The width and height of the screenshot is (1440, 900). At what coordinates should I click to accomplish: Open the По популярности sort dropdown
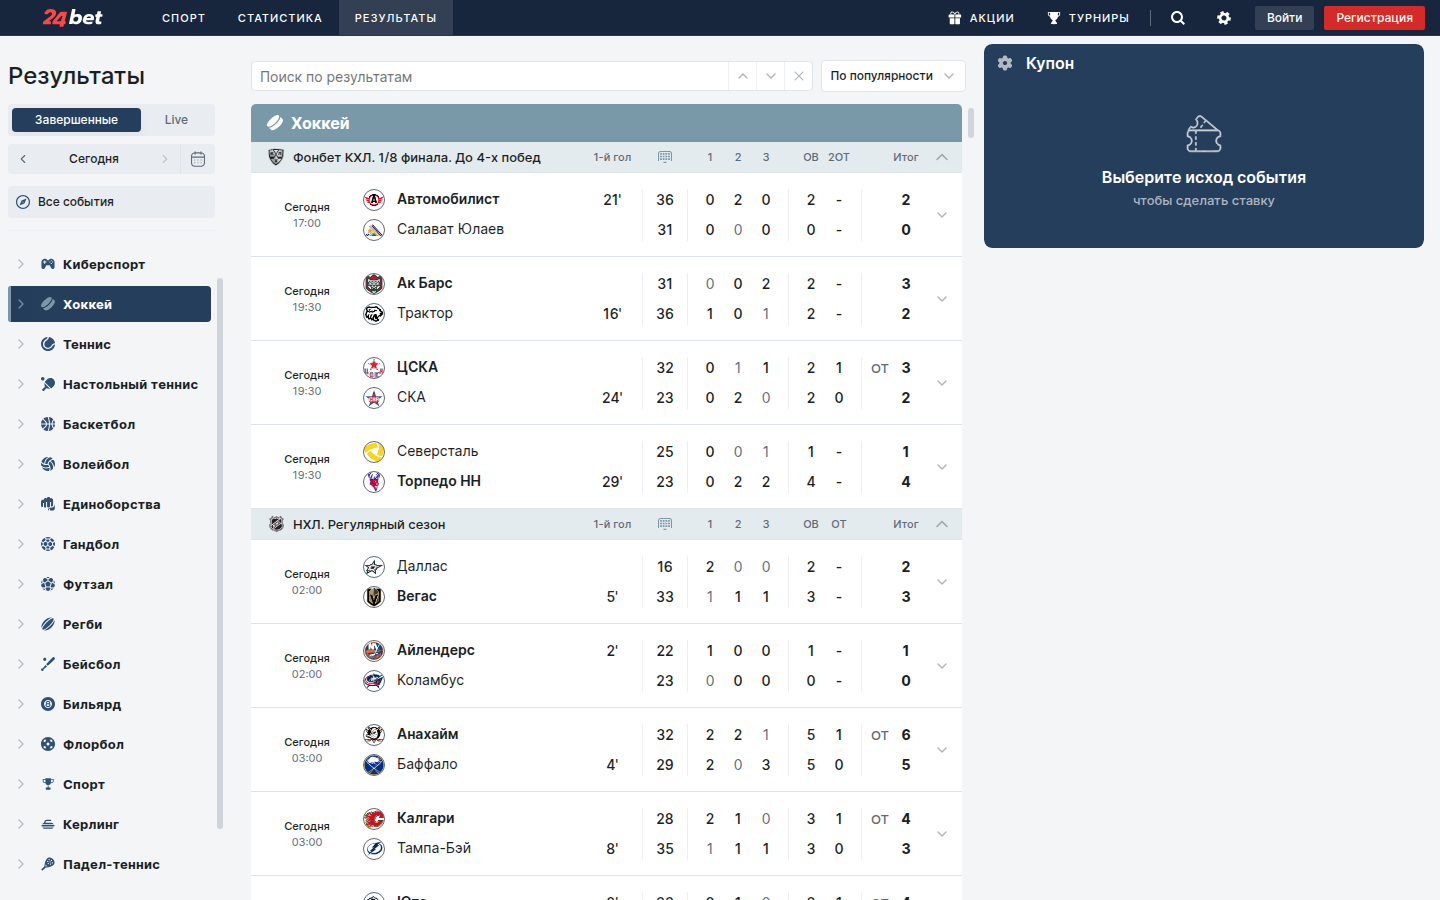coord(893,76)
